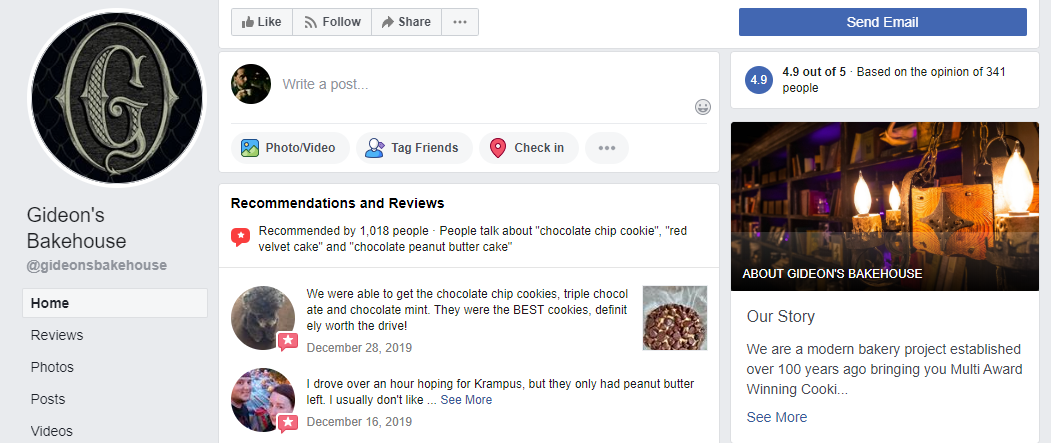Open second reviewer's profile picture
This screenshot has width=1051, height=443.
263,399
